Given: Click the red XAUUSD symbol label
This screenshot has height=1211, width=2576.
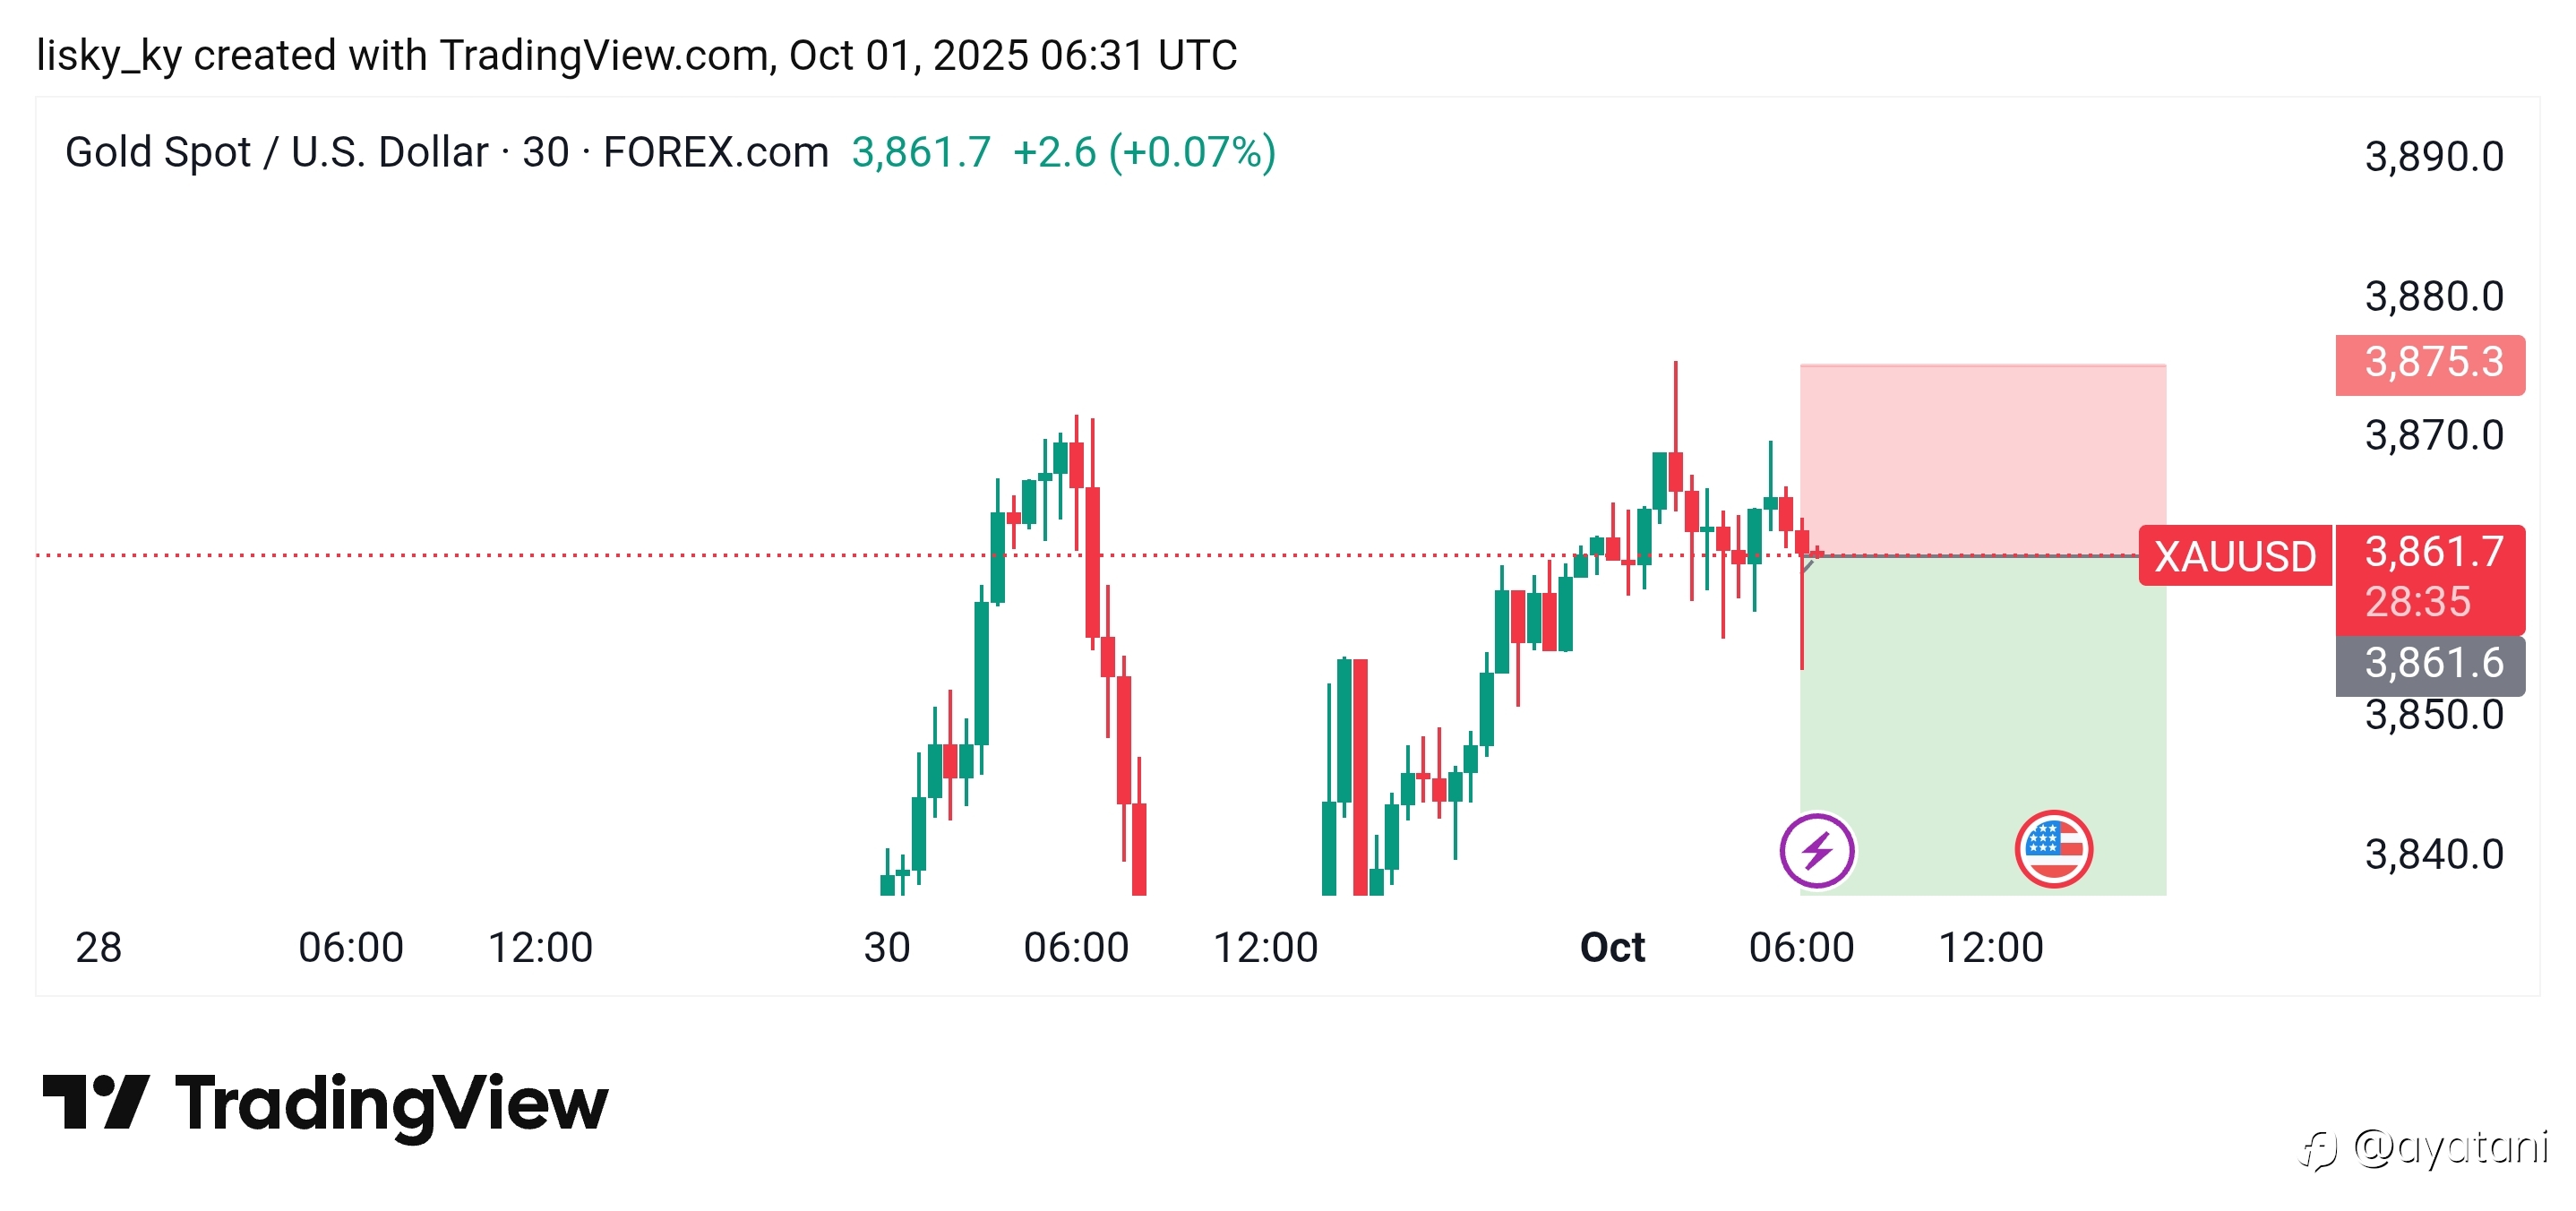Looking at the screenshot, I should pos(2234,556).
